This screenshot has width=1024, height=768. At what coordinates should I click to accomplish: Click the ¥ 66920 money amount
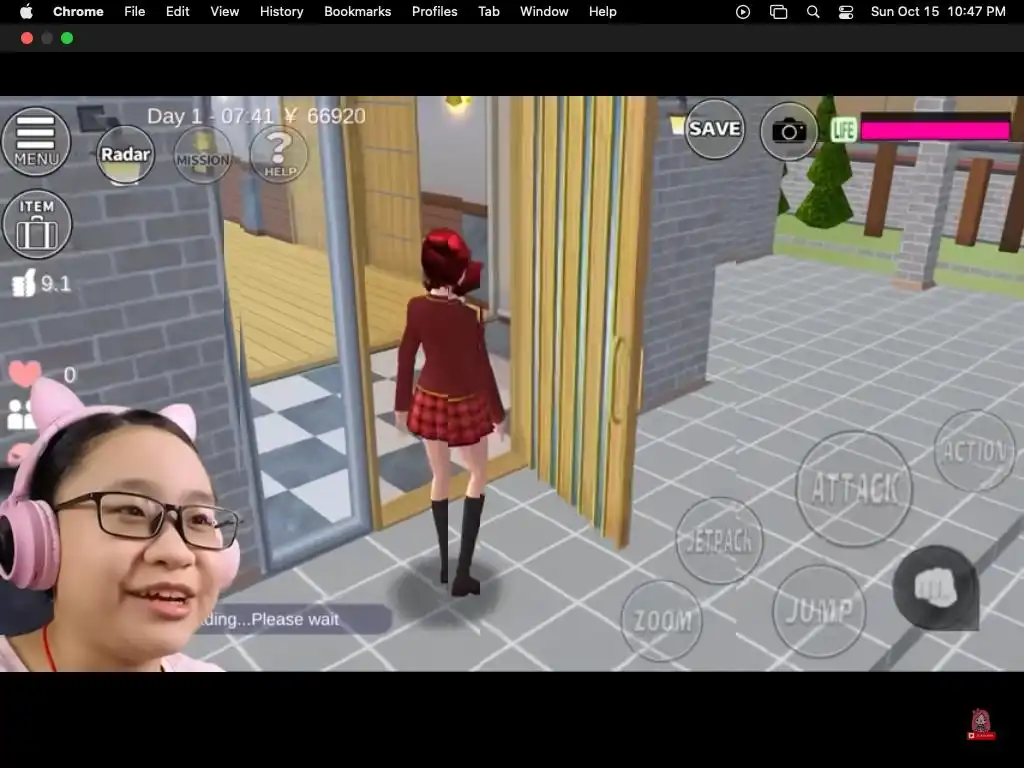pyautogui.click(x=325, y=116)
